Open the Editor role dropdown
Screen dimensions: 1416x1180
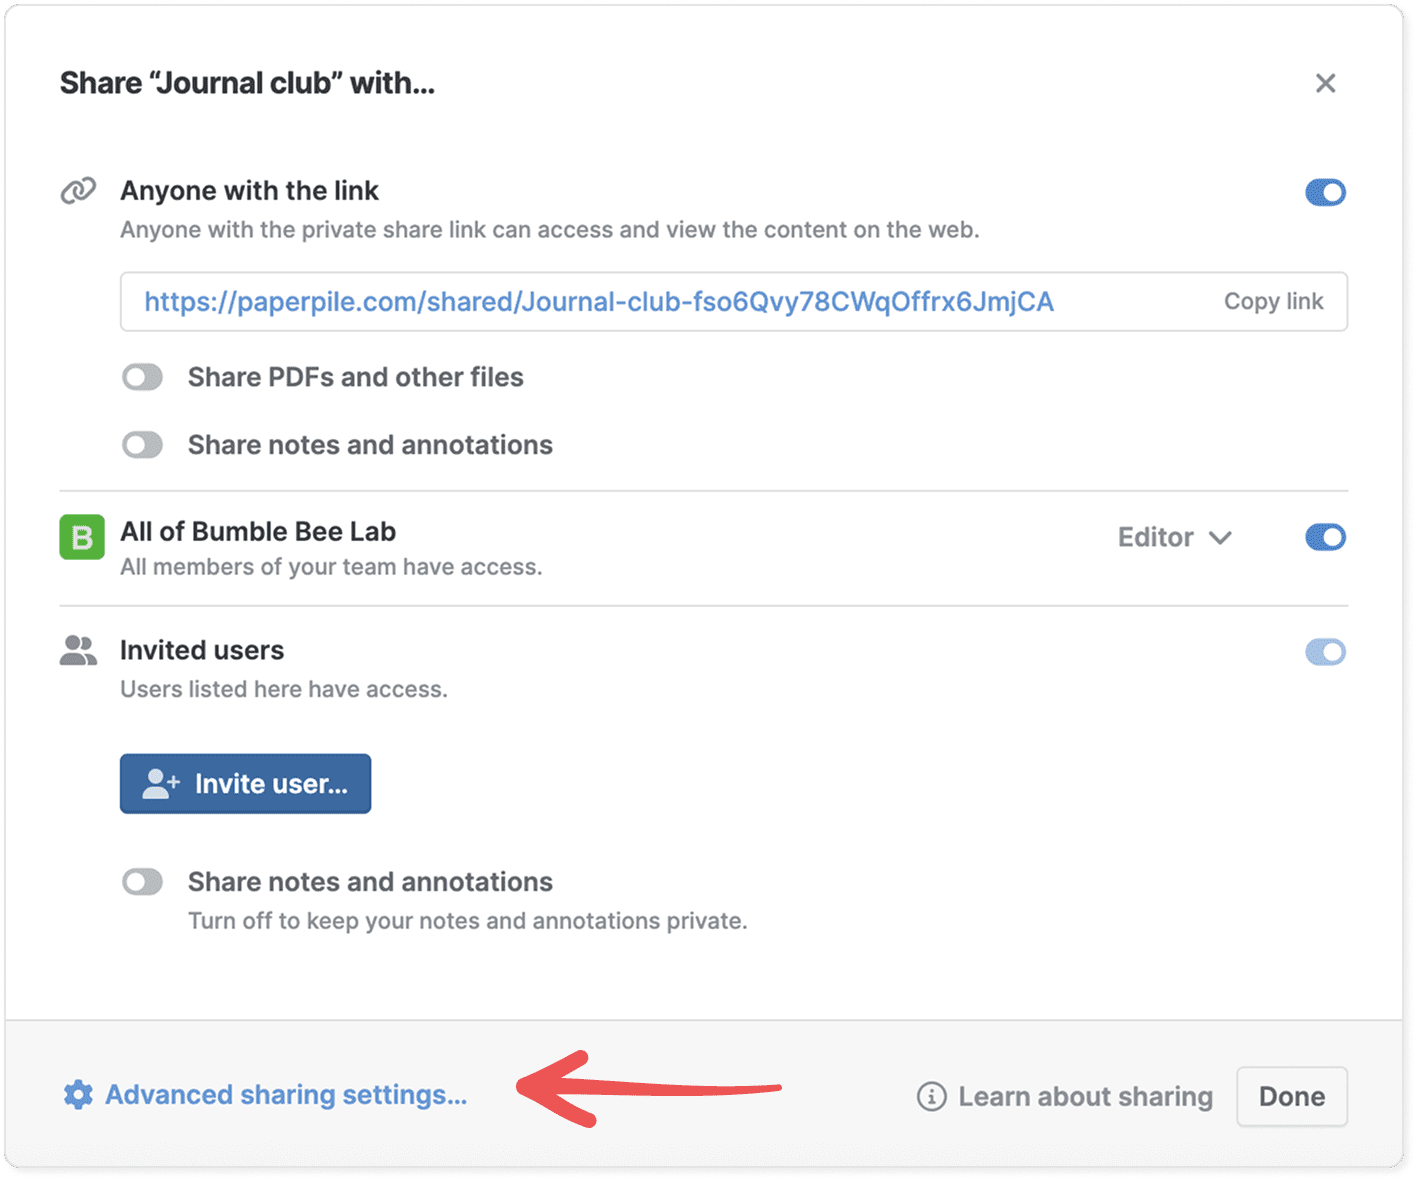click(x=1174, y=537)
